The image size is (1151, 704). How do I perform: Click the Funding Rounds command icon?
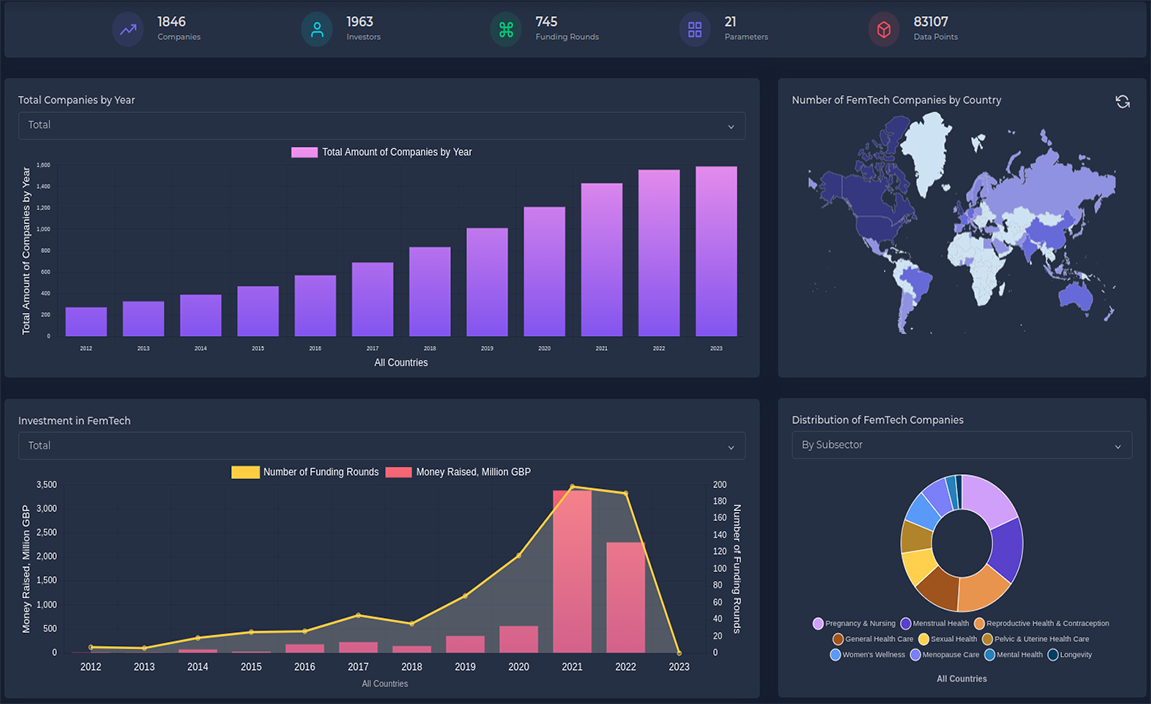click(x=506, y=29)
